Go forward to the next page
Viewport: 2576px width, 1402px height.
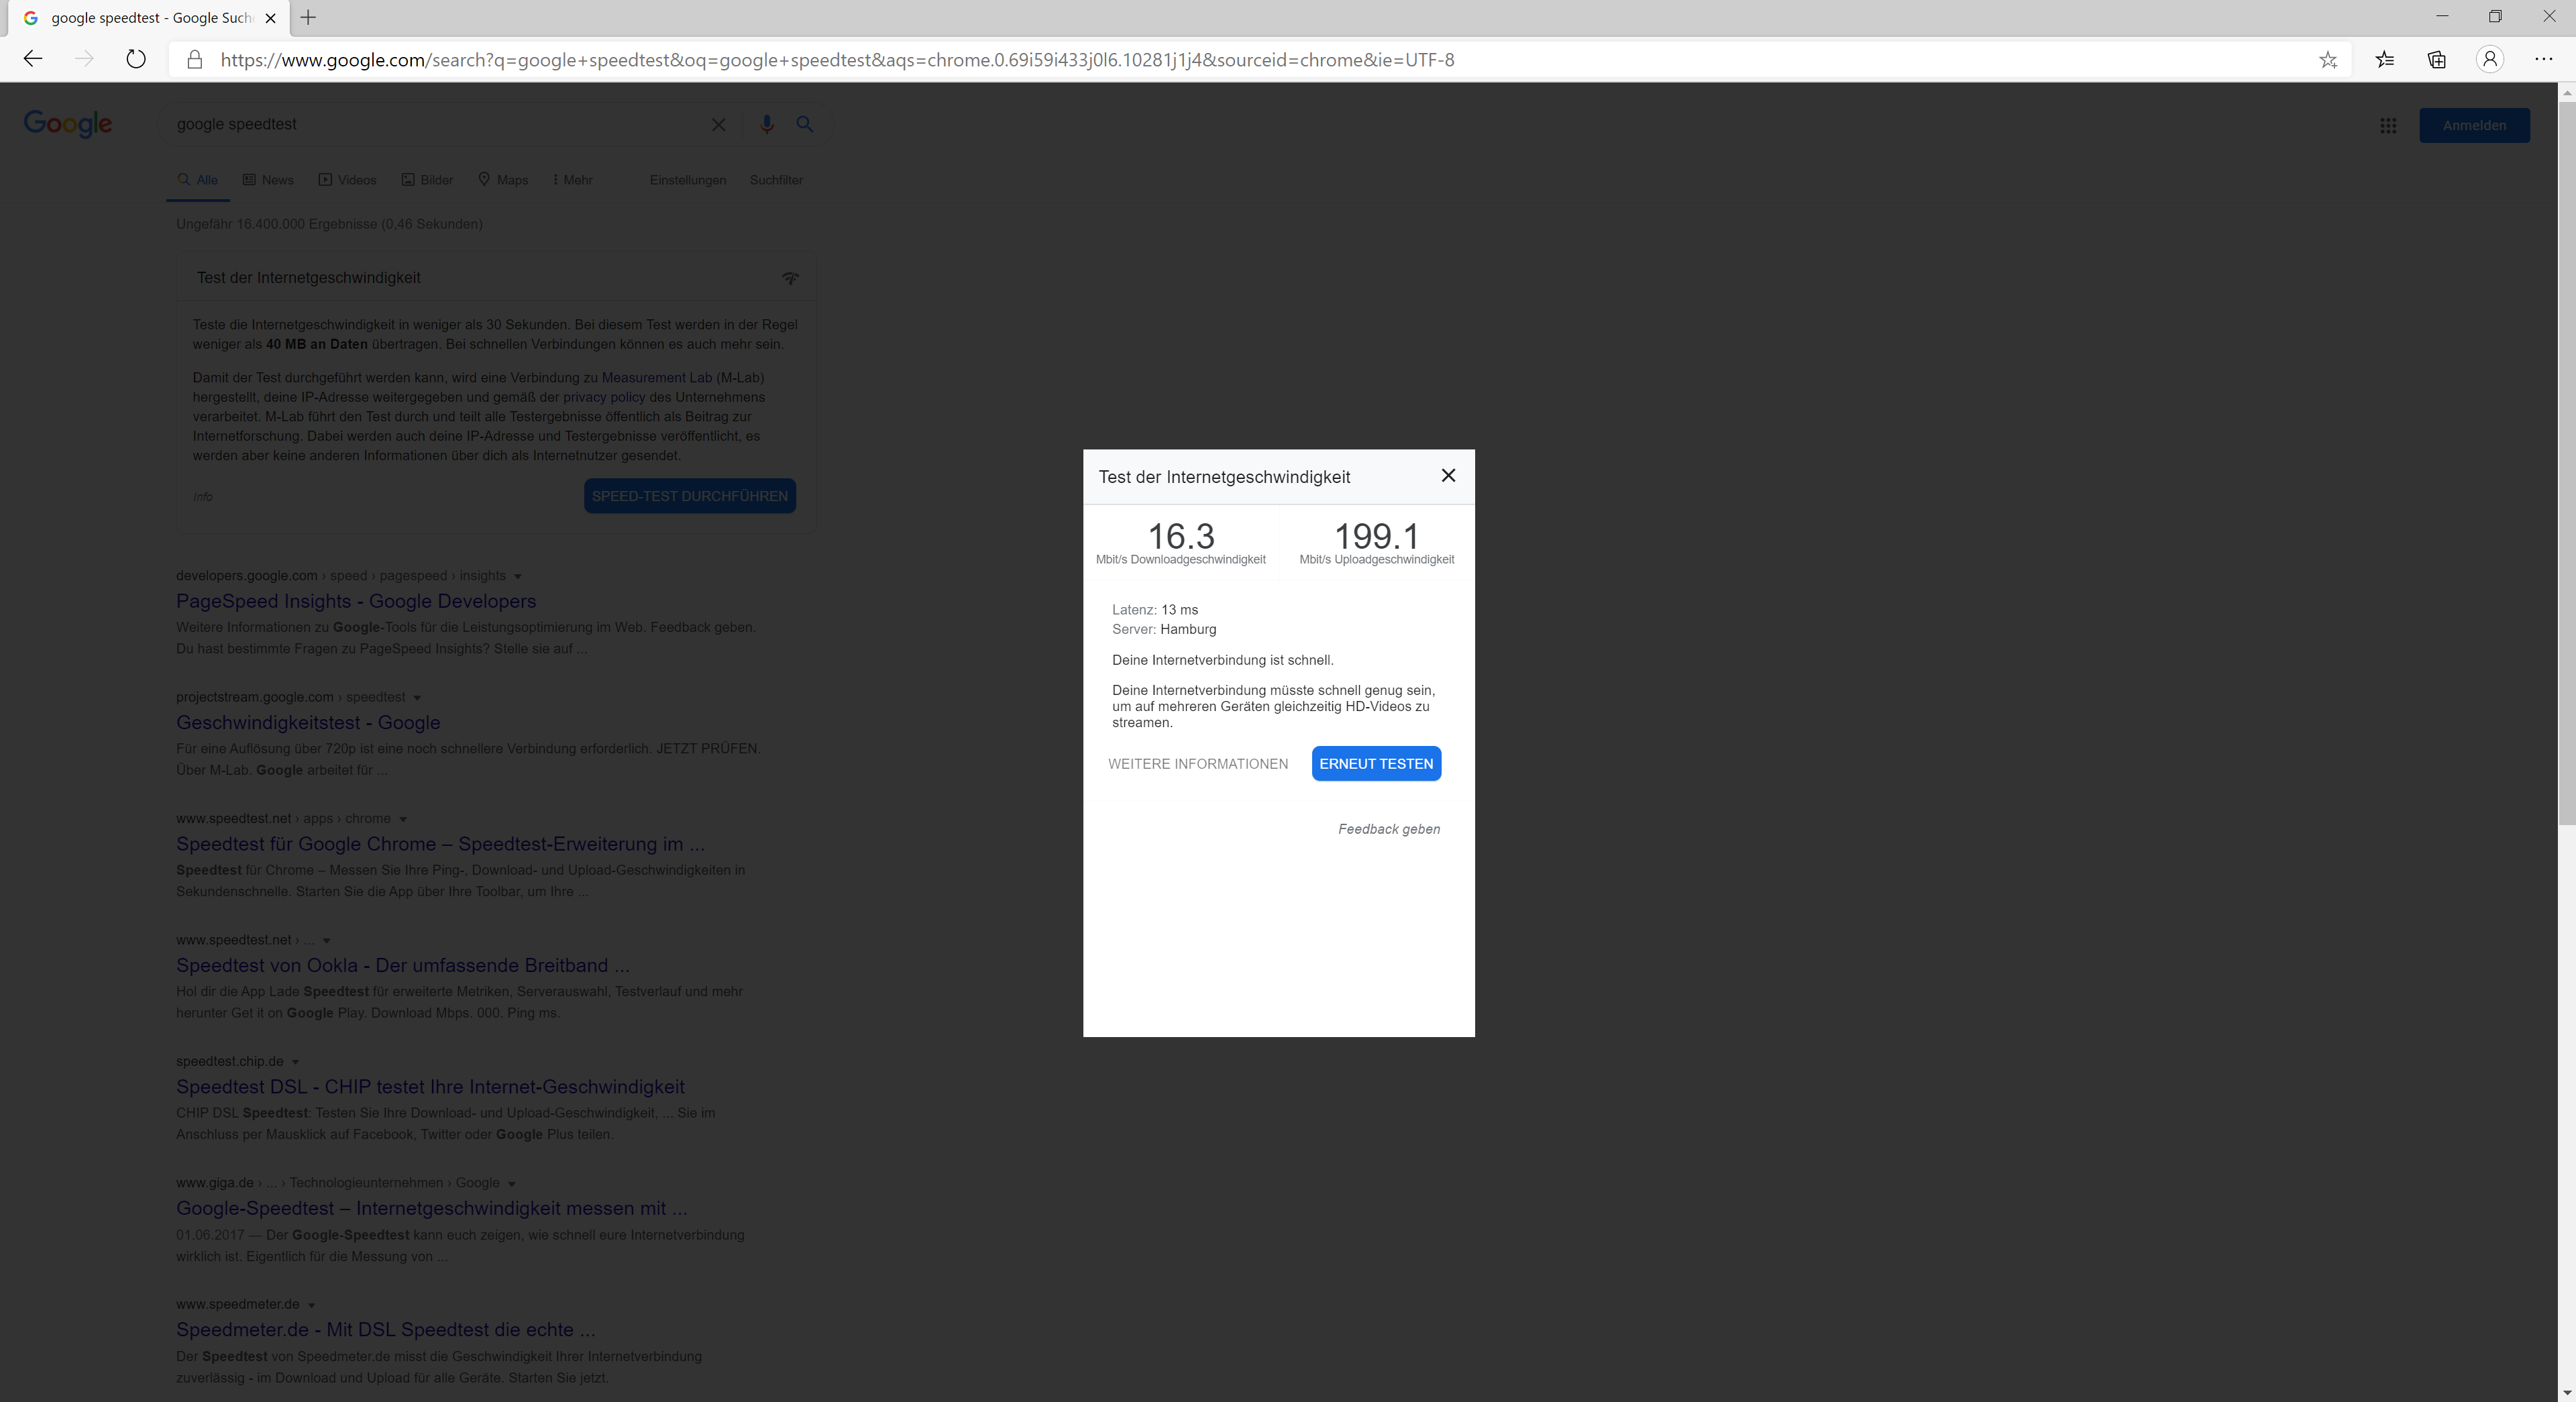(85, 60)
